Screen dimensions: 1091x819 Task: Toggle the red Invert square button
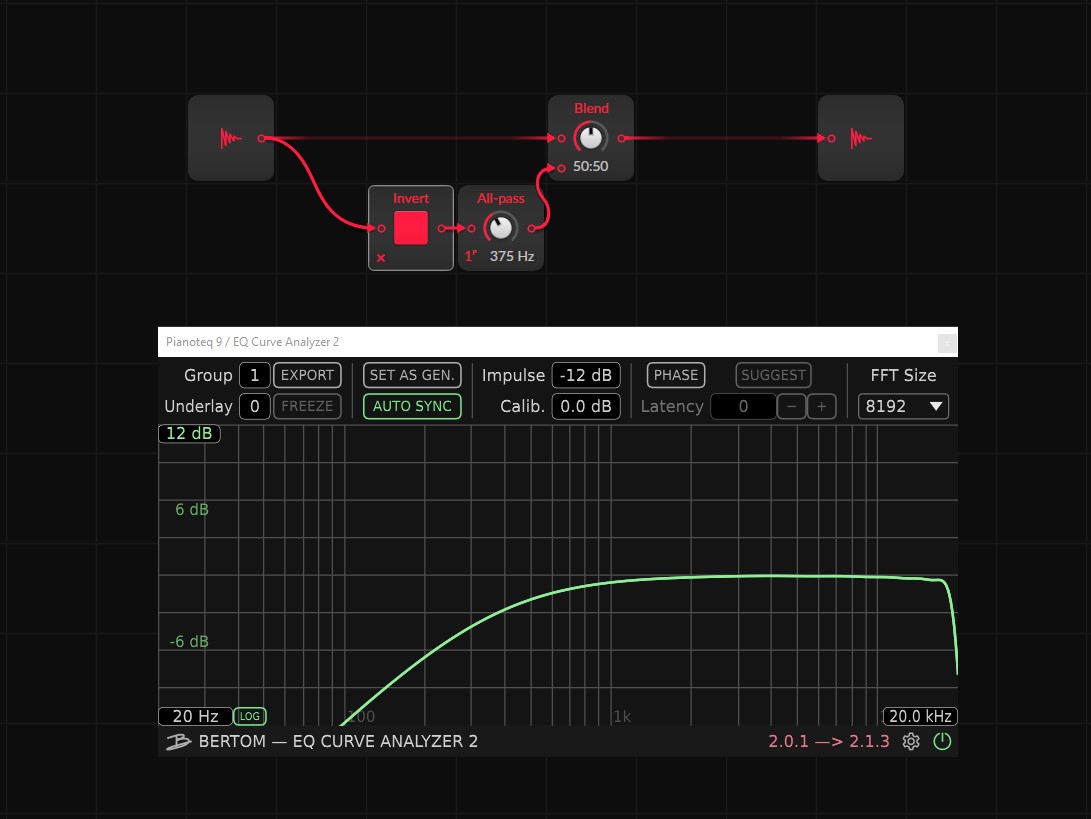pos(411,228)
